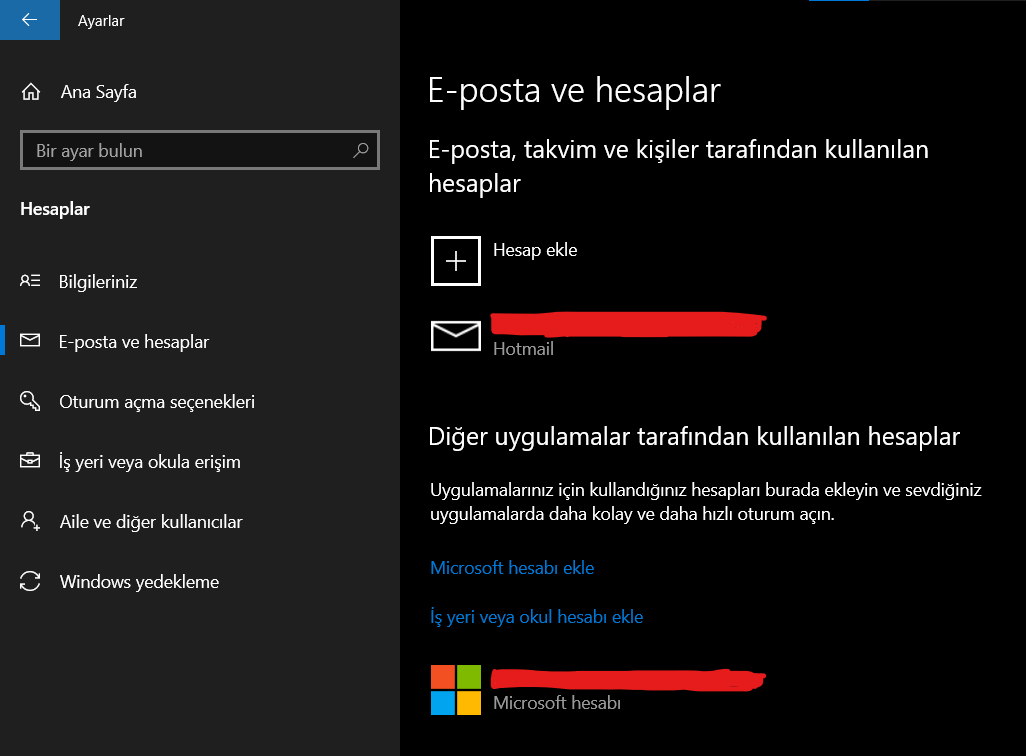
Task: Focus the 'Bir ayar bulun' search box
Action: (200, 151)
